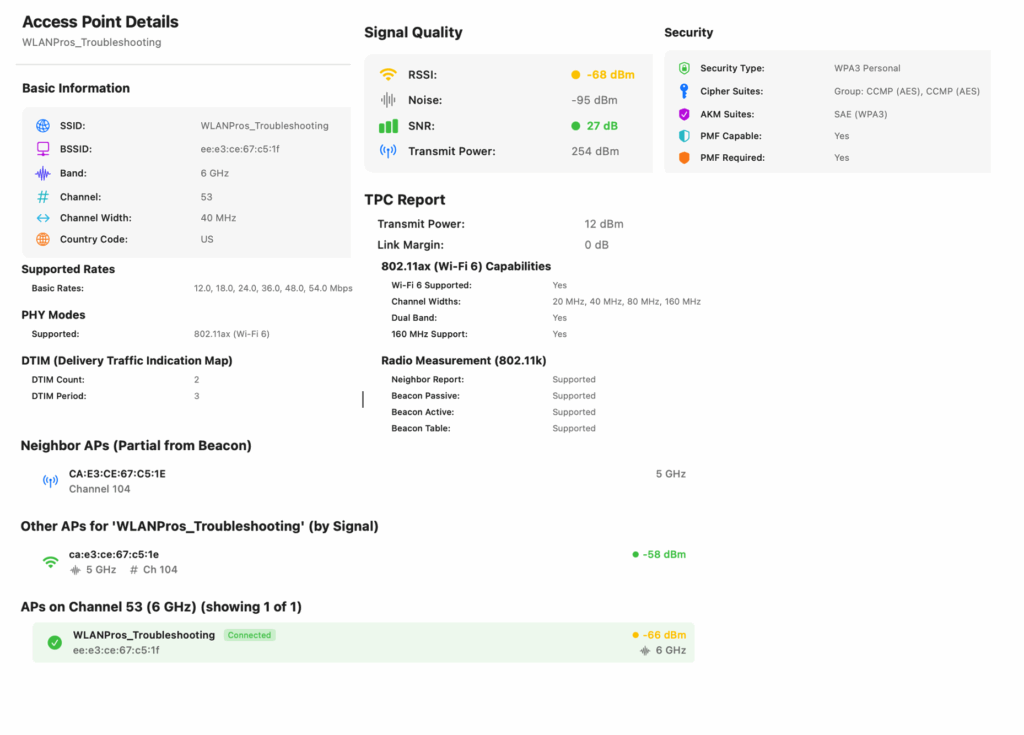Click the purple AKM Suites shield icon

click(x=684, y=114)
